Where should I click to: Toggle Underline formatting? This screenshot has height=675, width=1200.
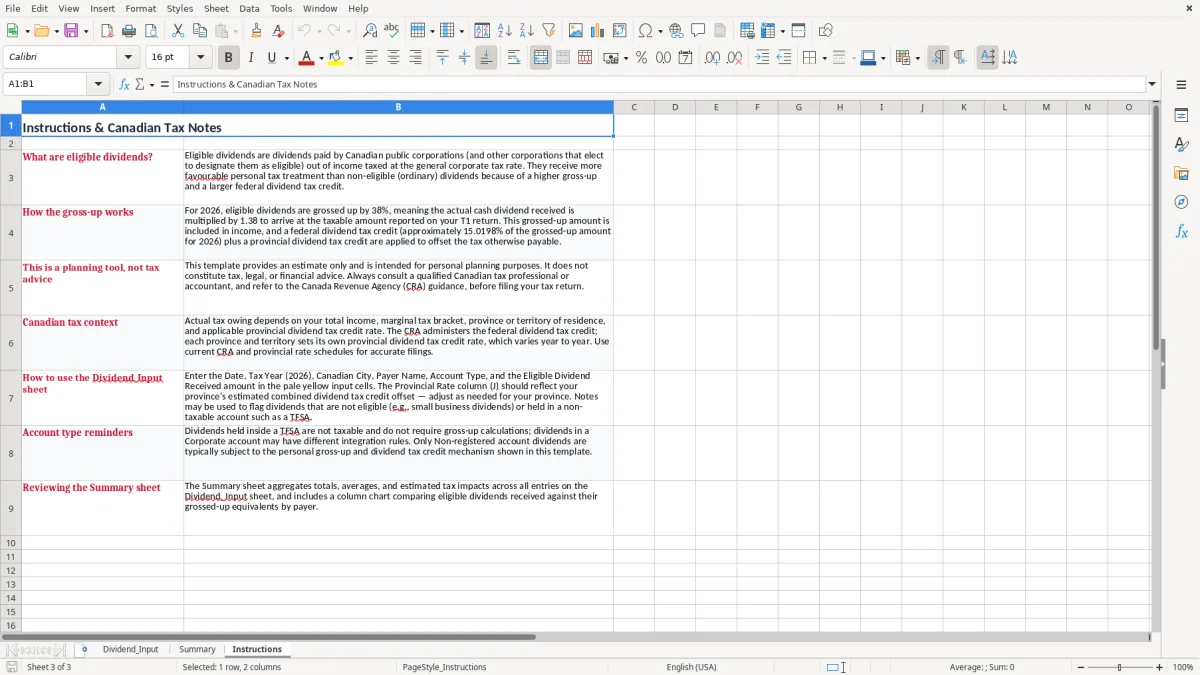tap(272, 58)
